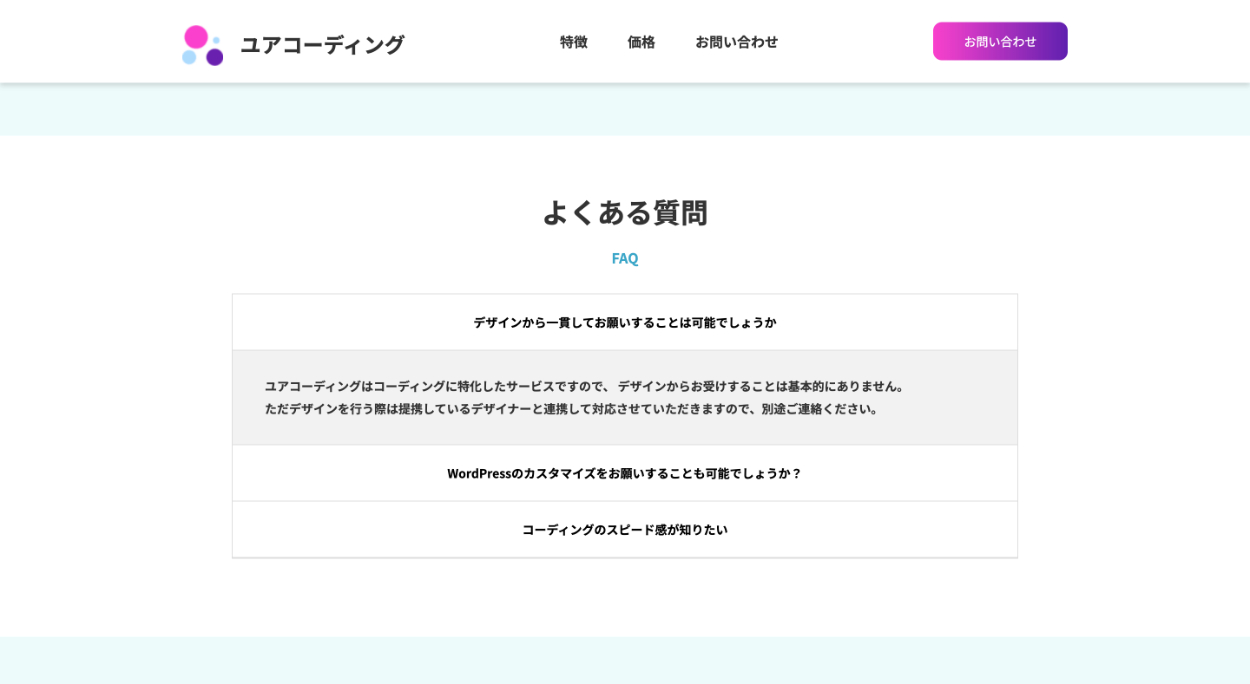Open the 特徴 navigation item

(573, 42)
